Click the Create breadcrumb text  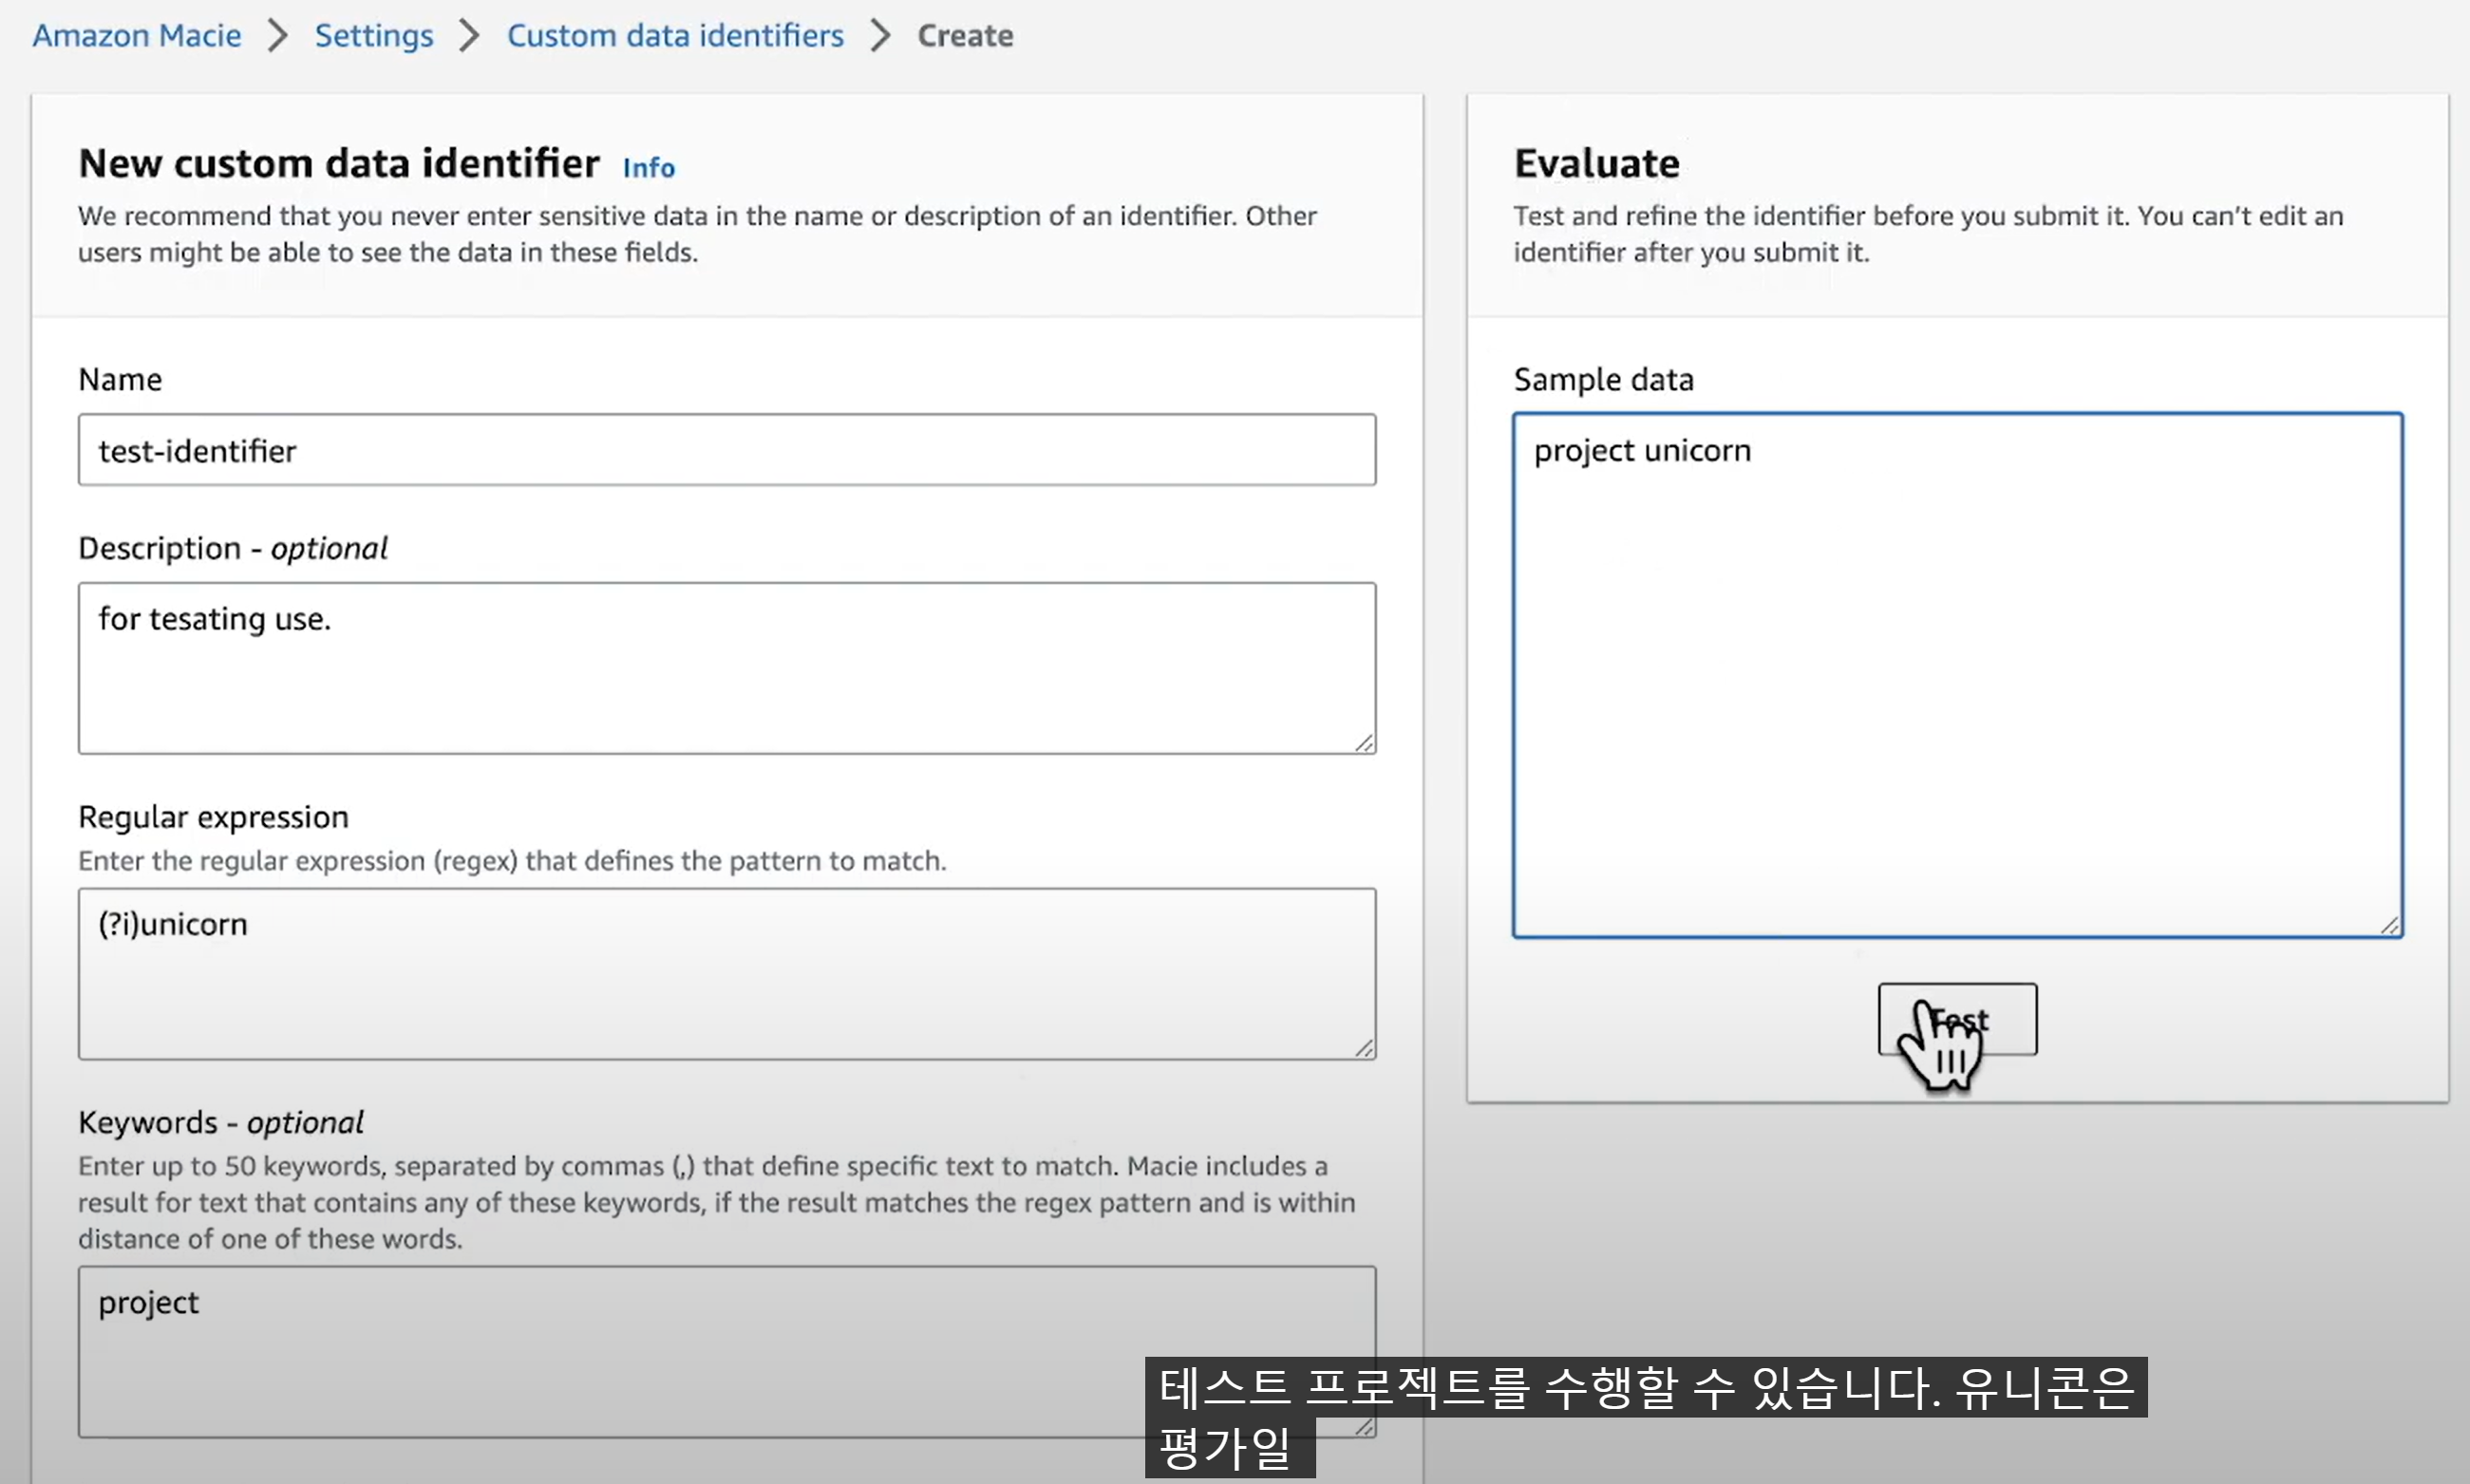pyautogui.click(x=965, y=35)
